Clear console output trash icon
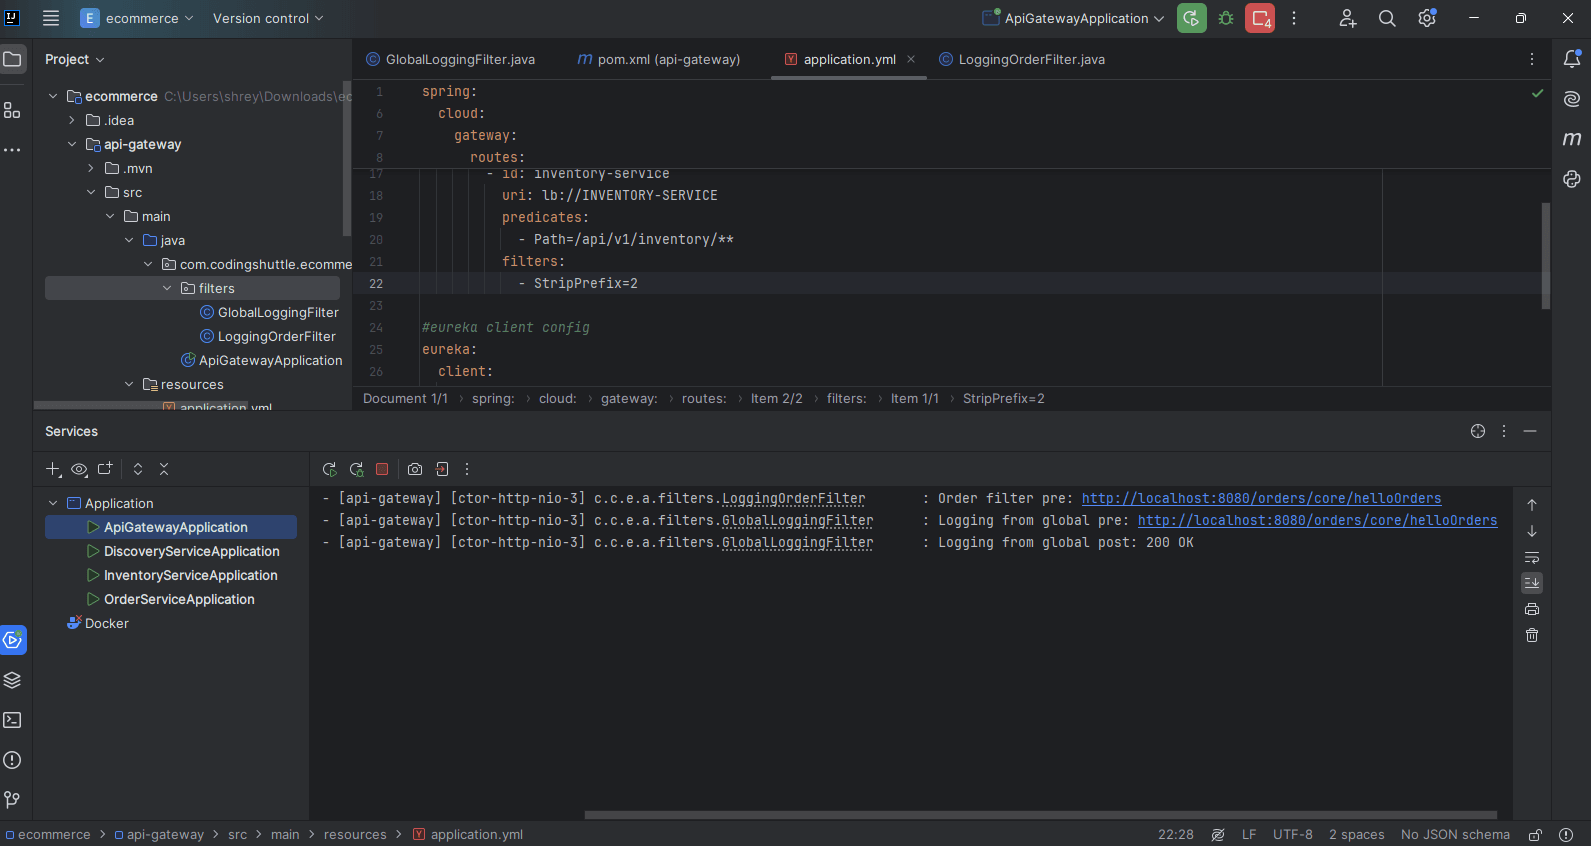1591x846 pixels. pos(1532,635)
